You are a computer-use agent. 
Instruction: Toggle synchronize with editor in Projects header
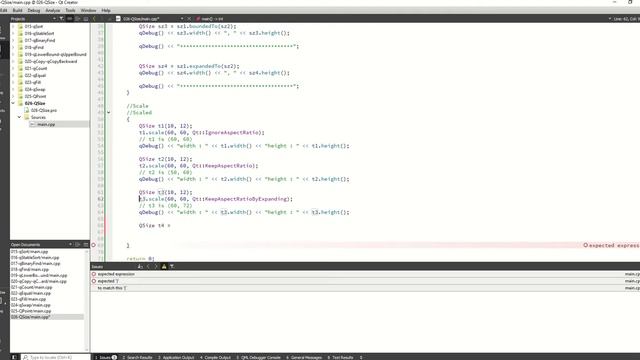click(x=69, y=19)
